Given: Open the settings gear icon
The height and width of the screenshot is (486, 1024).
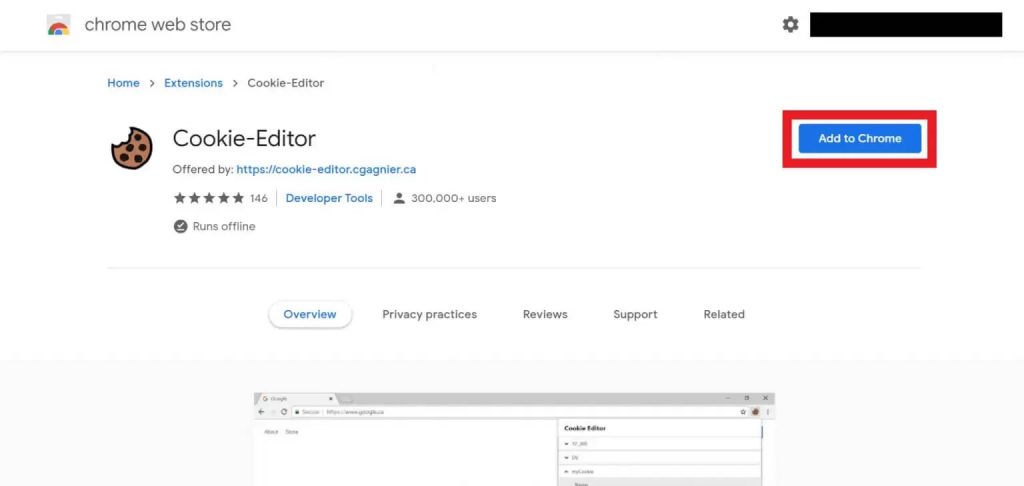Looking at the screenshot, I should [x=790, y=25].
